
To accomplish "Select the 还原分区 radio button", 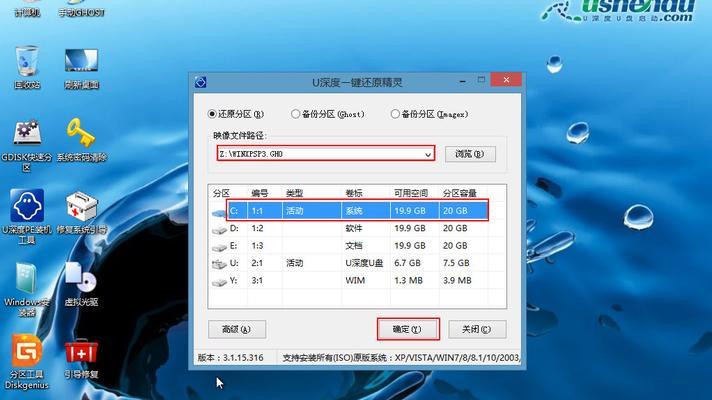I will pos(213,114).
